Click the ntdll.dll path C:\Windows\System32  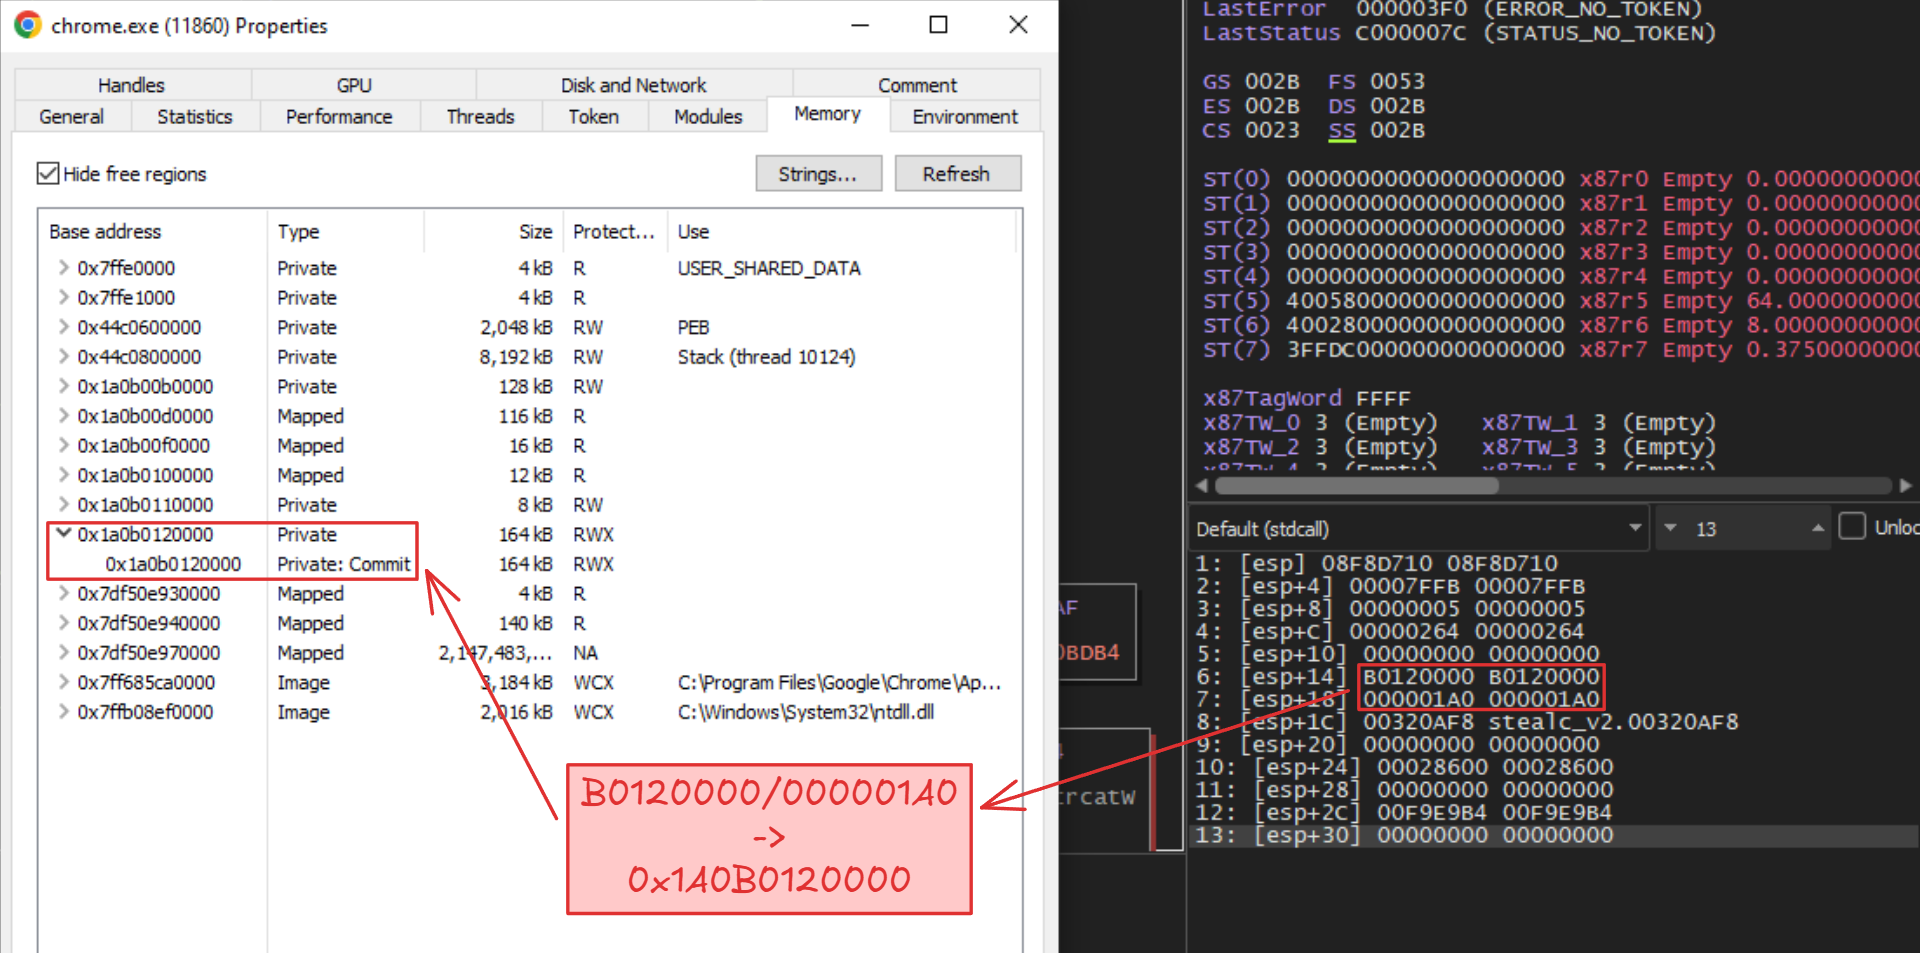(805, 711)
